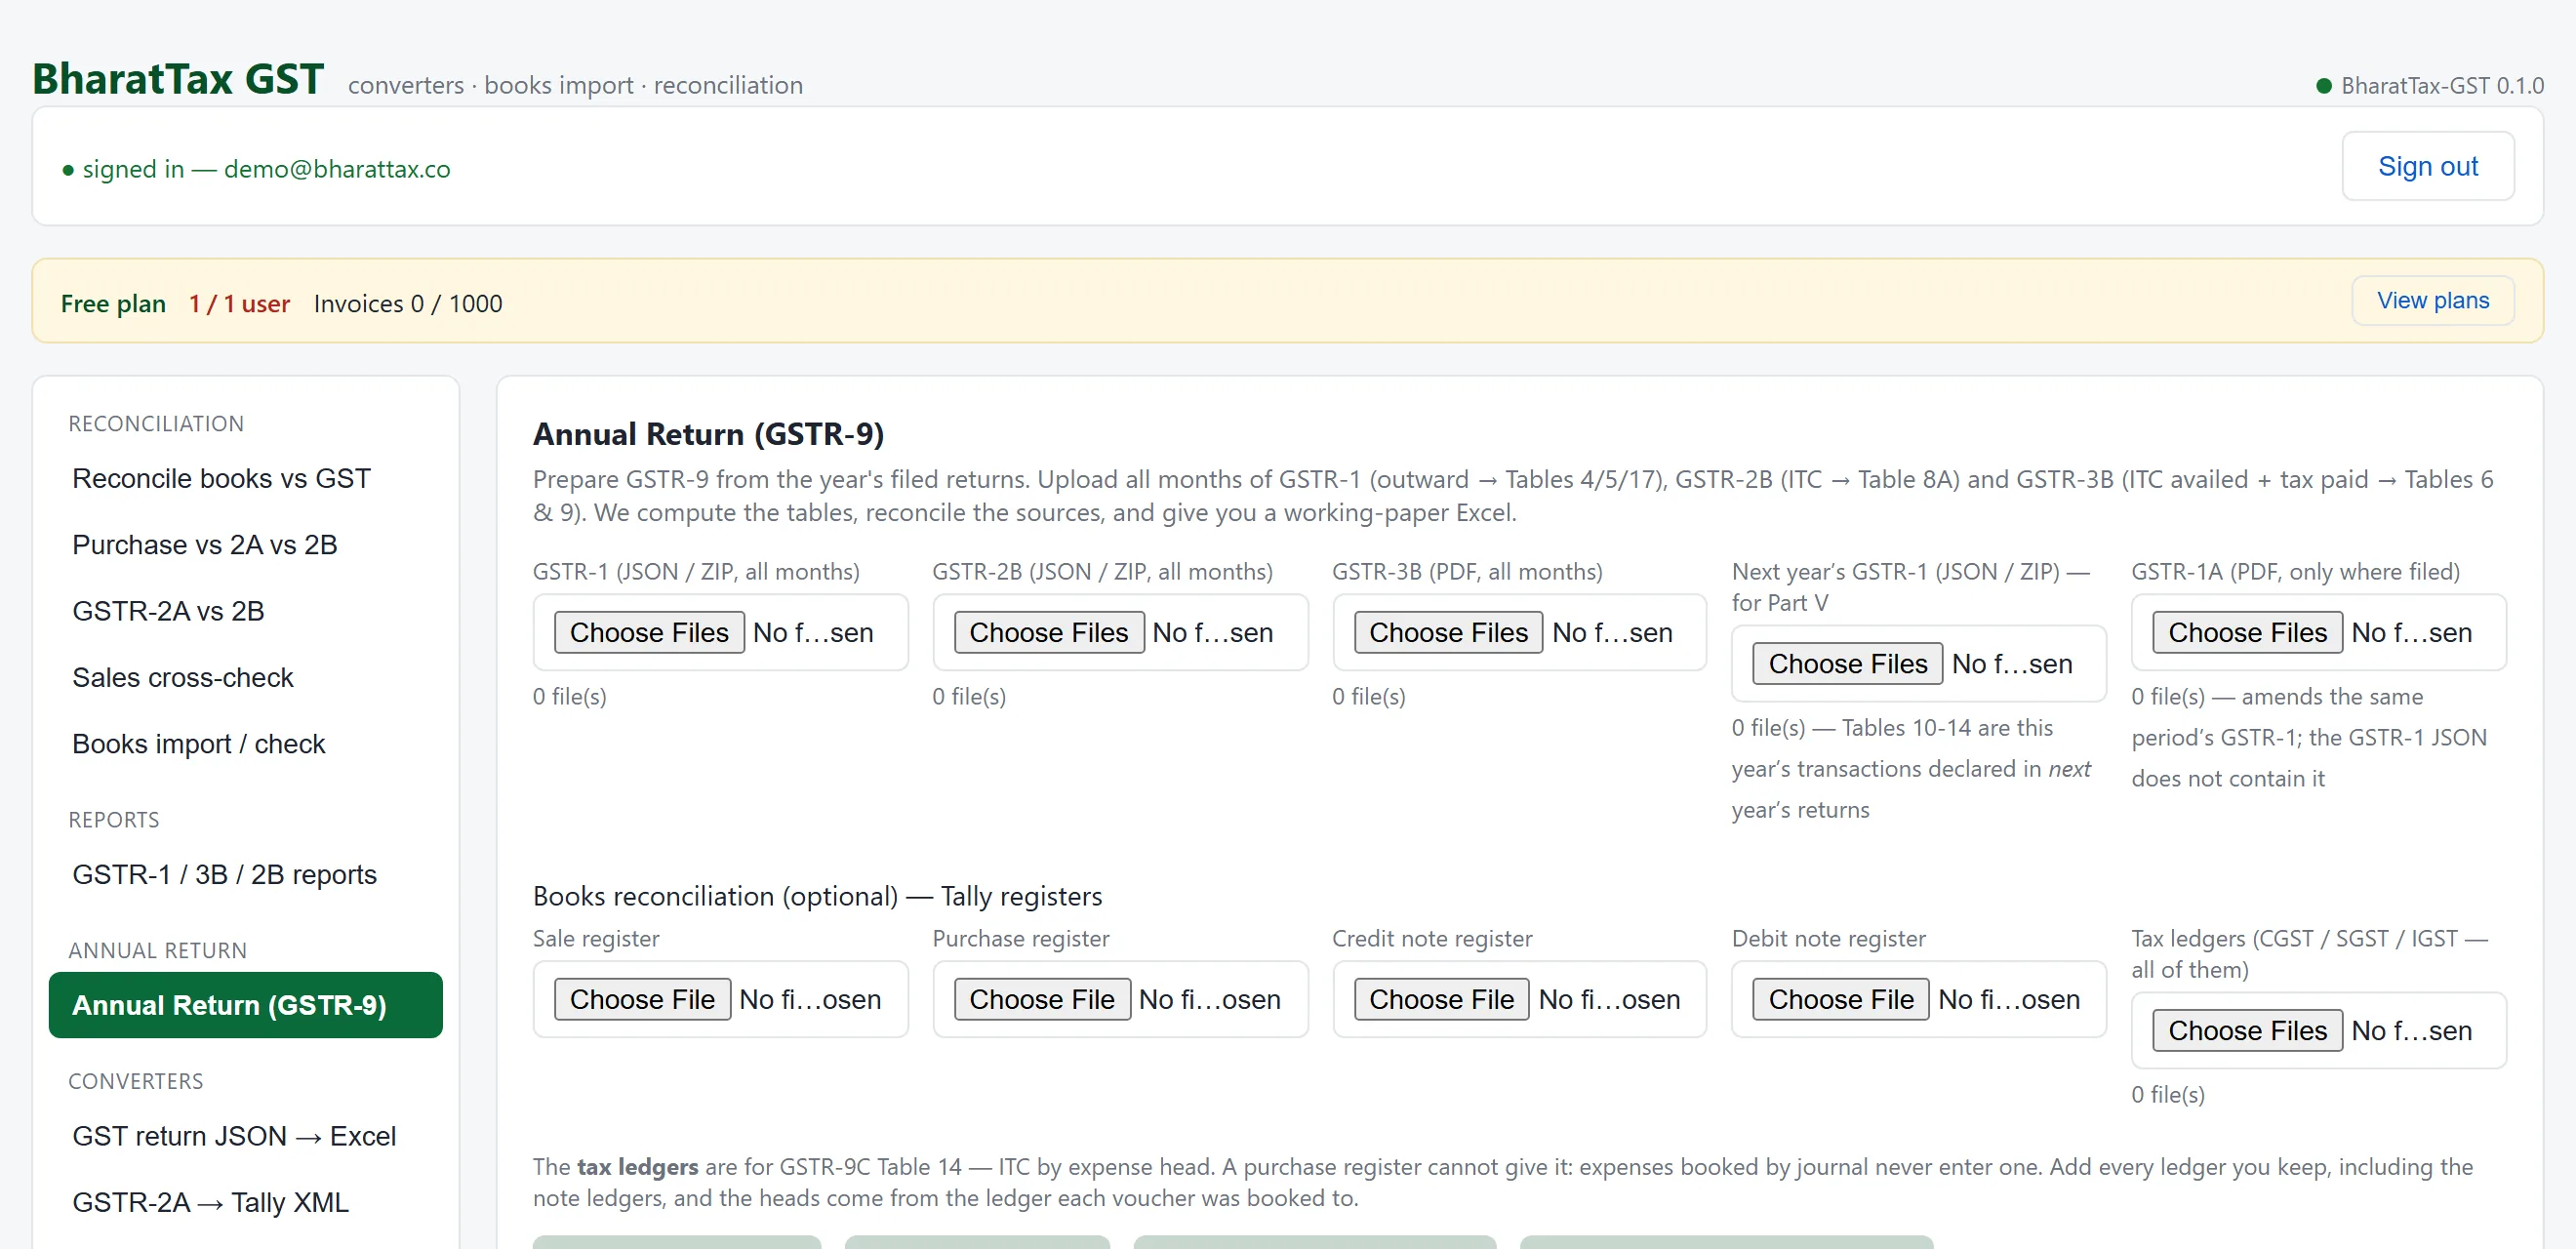Click the 1 / 1 user count

[x=239, y=303]
